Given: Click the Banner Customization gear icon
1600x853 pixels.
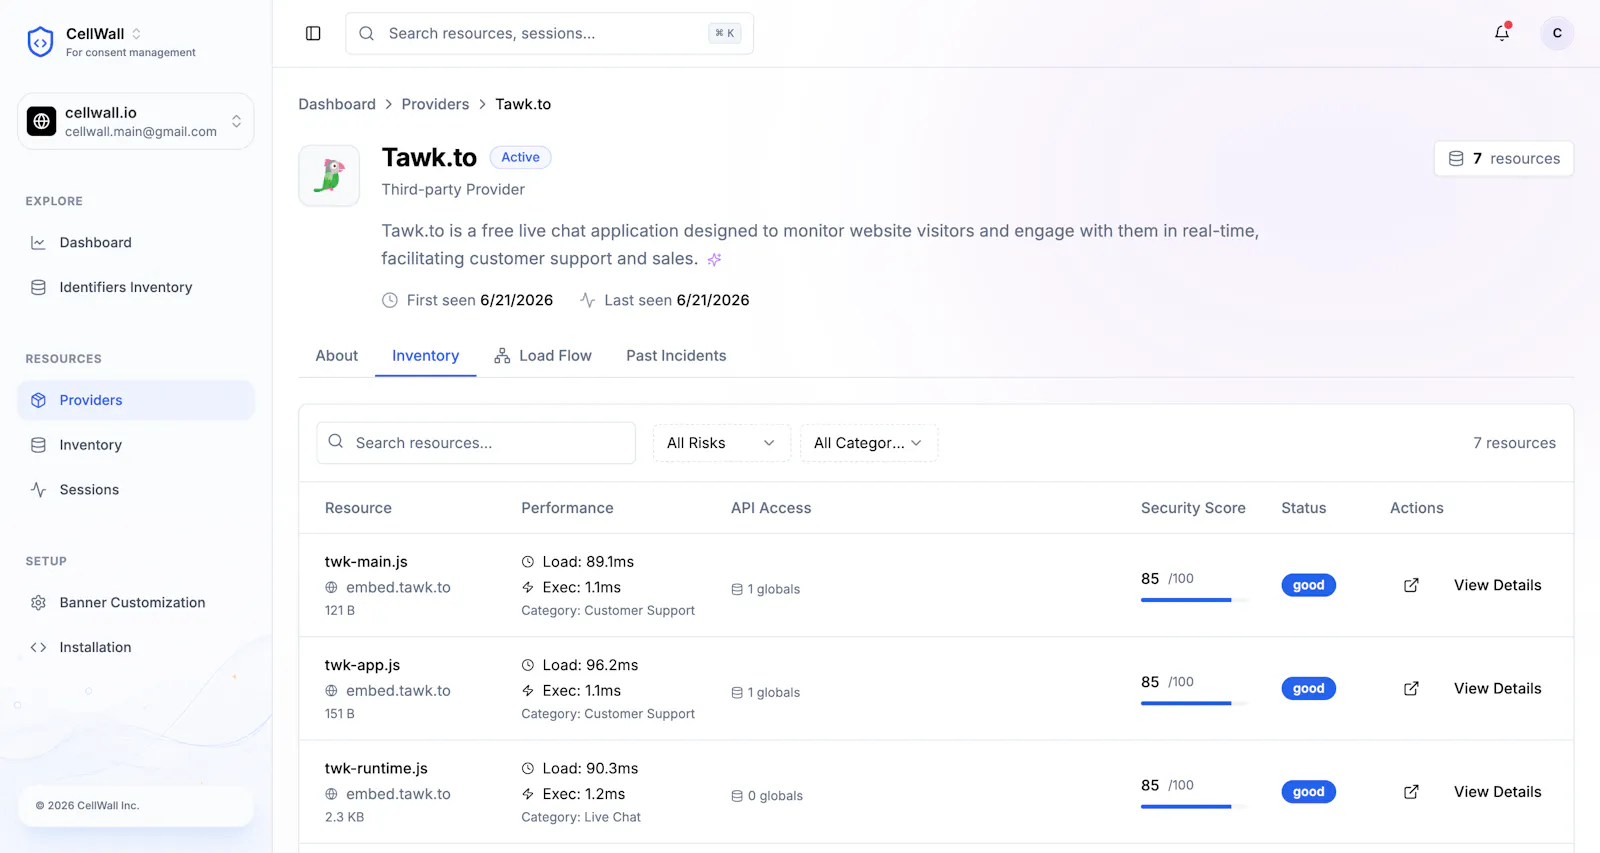Looking at the screenshot, I should tap(38, 603).
